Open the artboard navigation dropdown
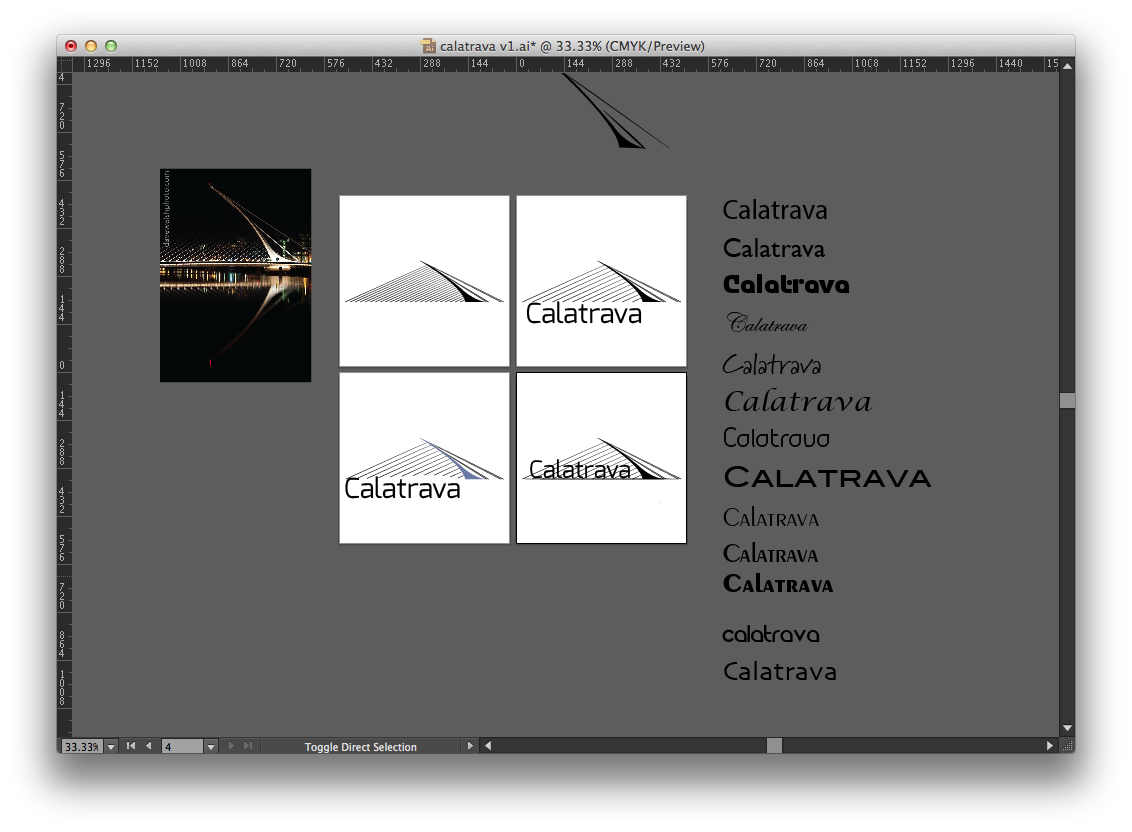This screenshot has width=1132, height=832. tap(211, 747)
